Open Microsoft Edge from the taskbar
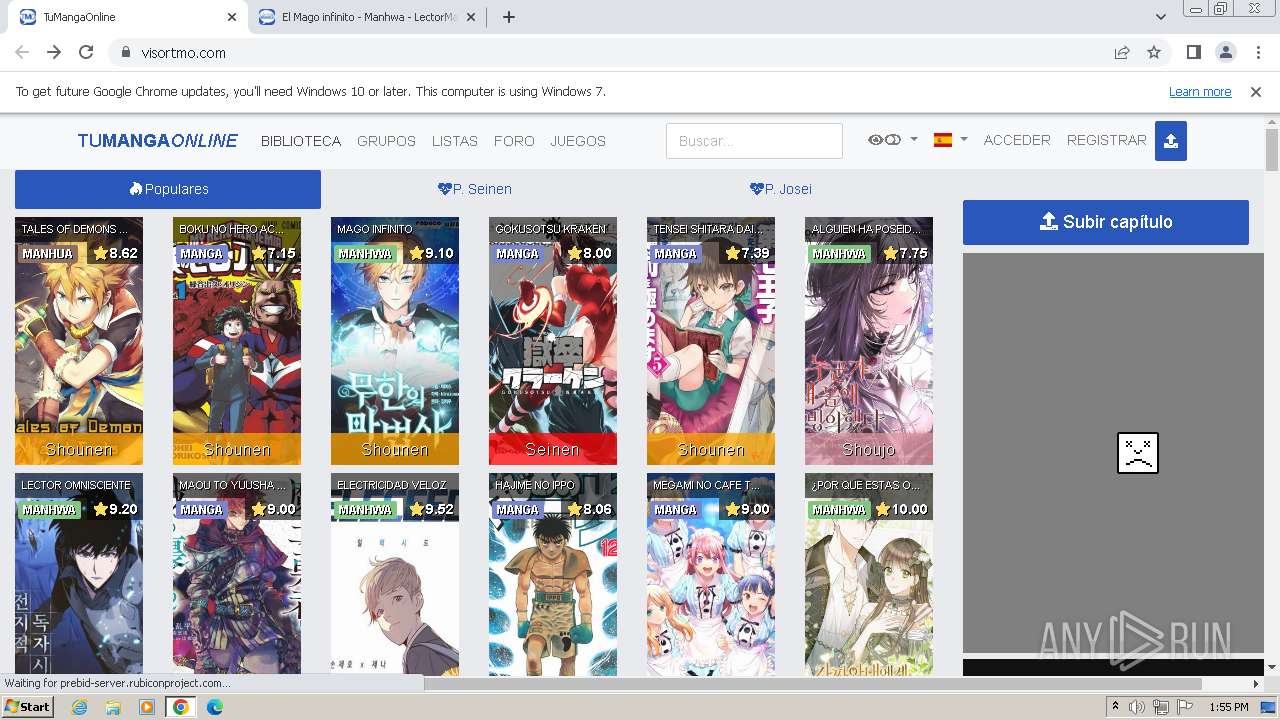 click(x=215, y=707)
